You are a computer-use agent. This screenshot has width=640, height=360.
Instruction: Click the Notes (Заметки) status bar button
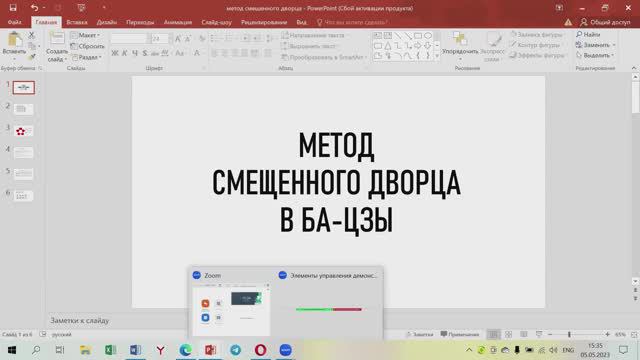[x=419, y=334]
